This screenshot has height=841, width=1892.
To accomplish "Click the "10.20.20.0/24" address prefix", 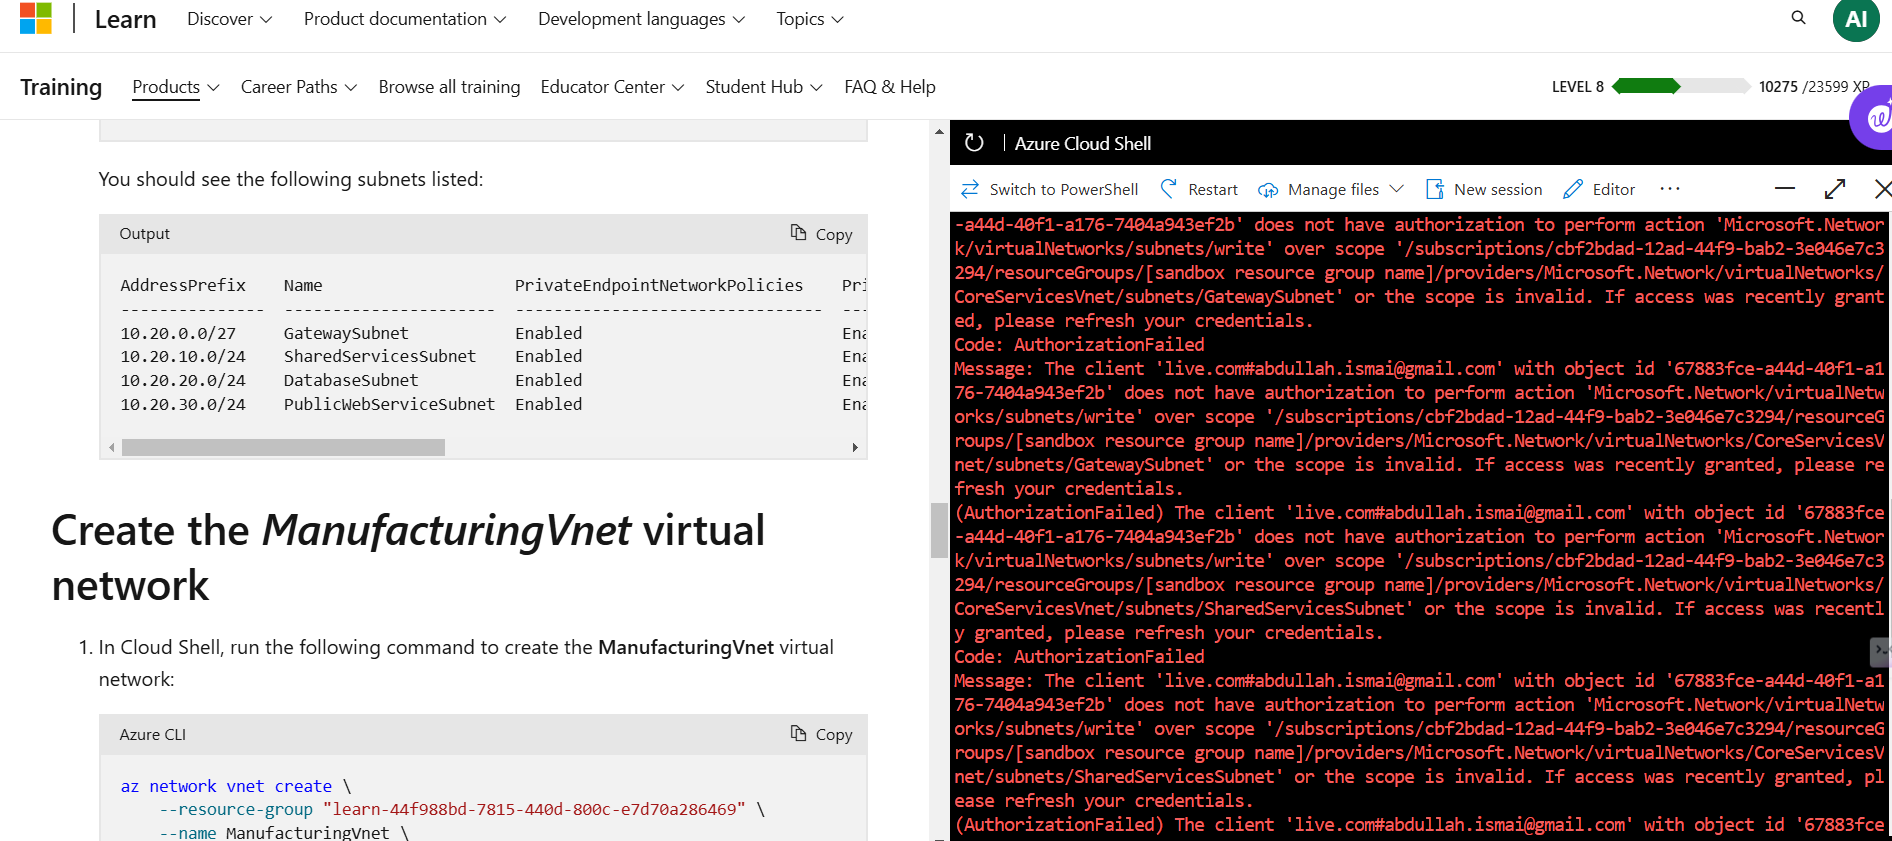I will (183, 380).
